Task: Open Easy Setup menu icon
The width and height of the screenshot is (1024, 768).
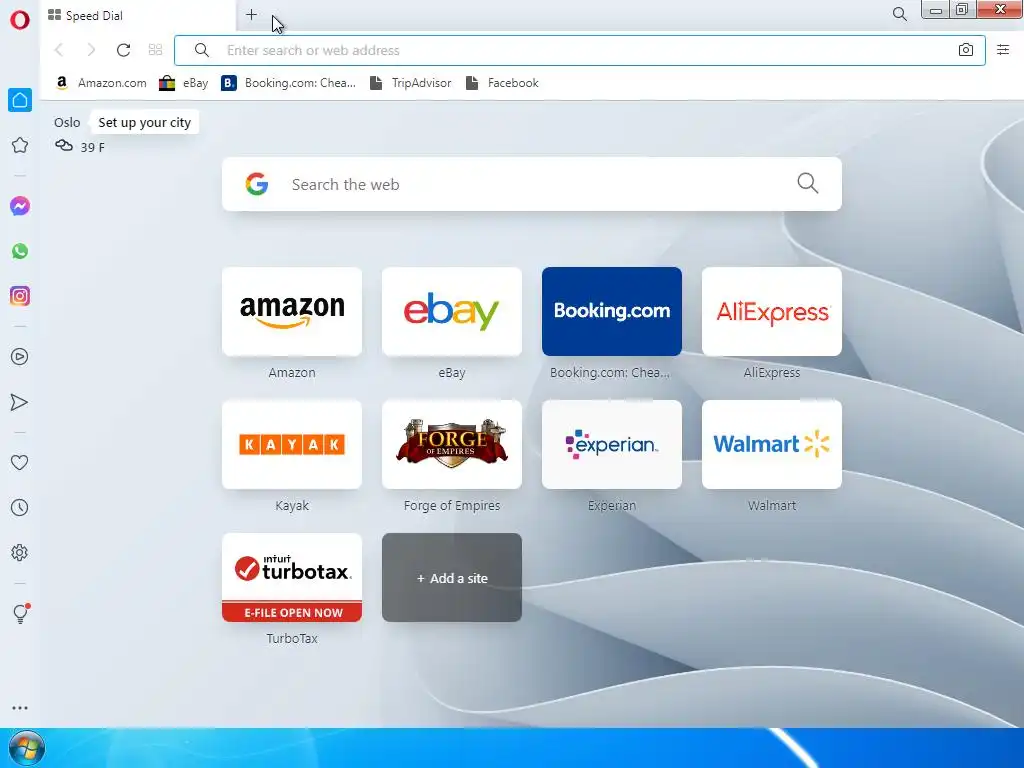Action: [x=1003, y=50]
